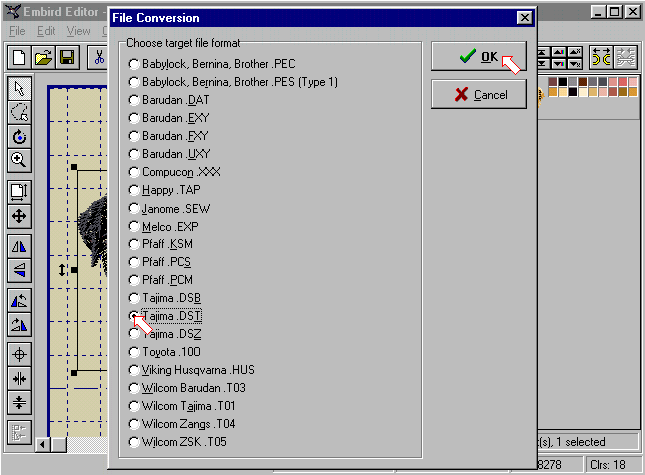The height and width of the screenshot is (475, 645).
Task: Move down by color with down-arrow icon
Action: pyautogui.click(x=558, y=63)
